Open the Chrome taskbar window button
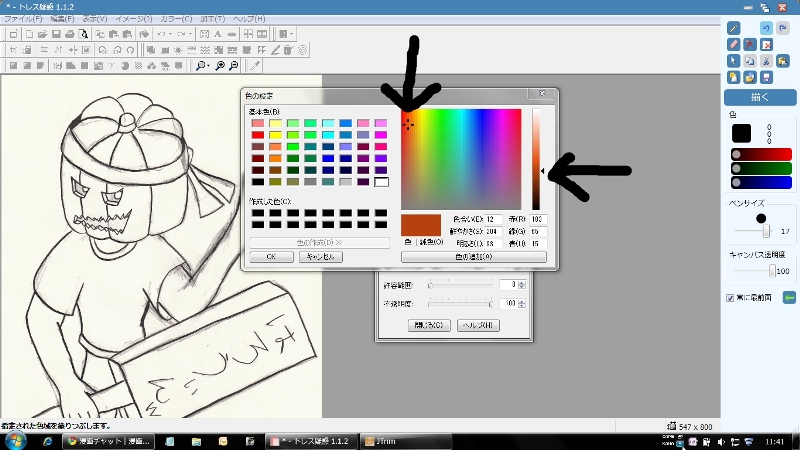The width and height of the screenshot is (800, 450). [x=108, y=441]
